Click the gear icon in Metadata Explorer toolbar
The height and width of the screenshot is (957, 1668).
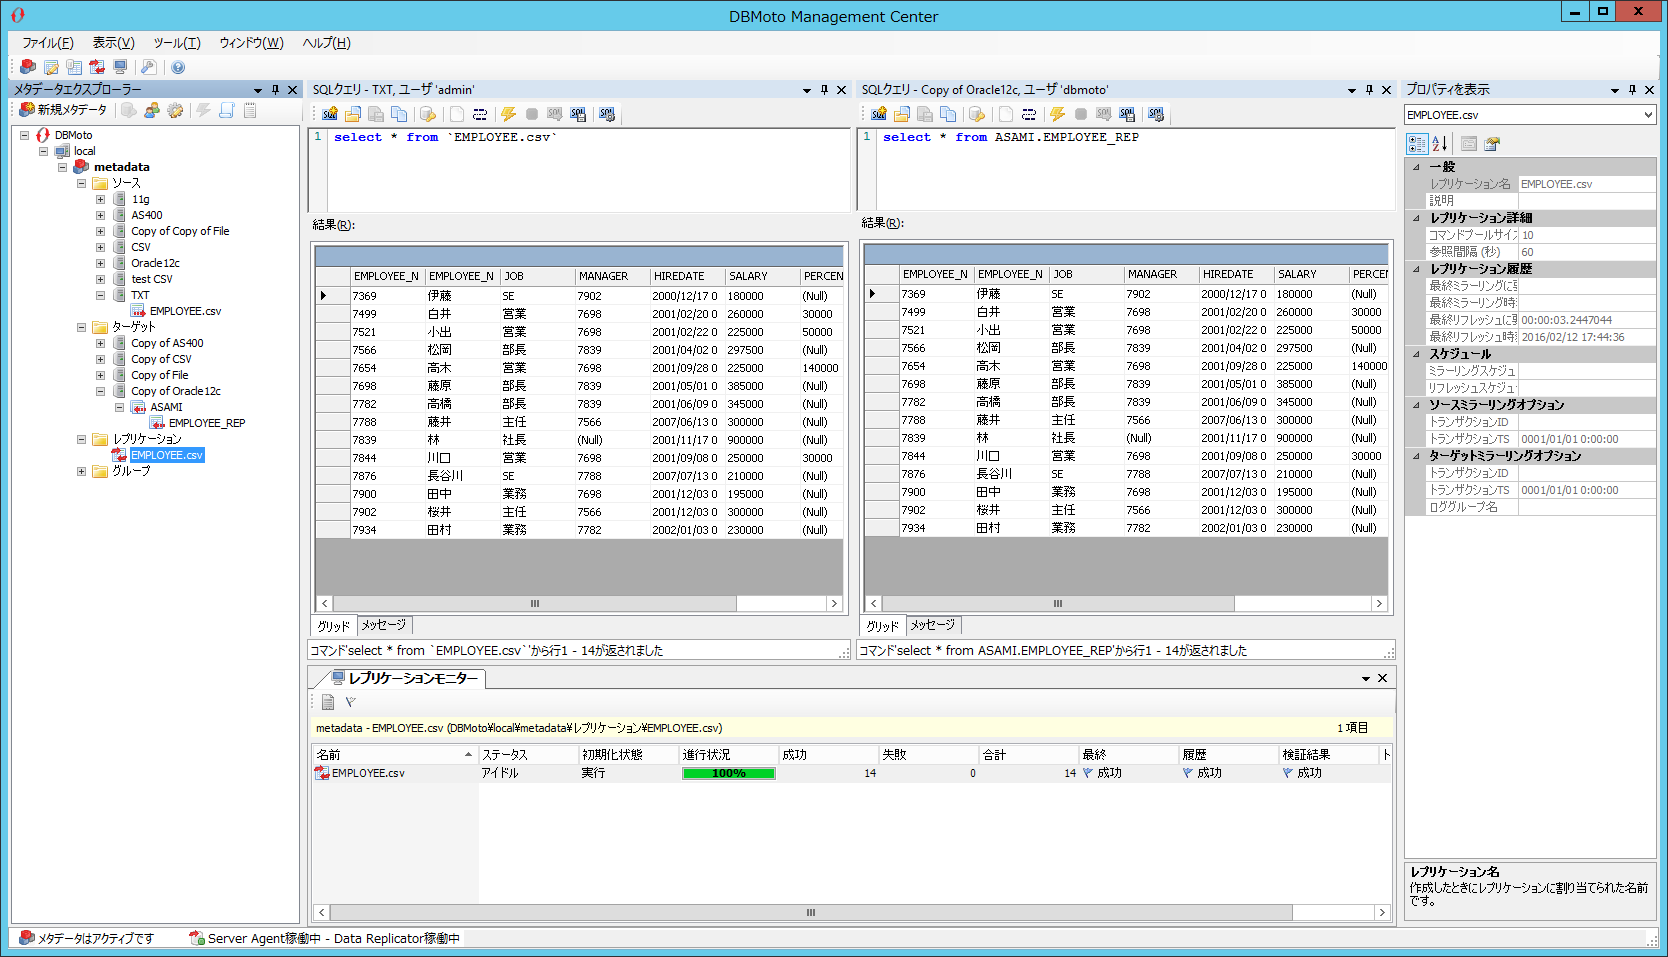point(175,110)
